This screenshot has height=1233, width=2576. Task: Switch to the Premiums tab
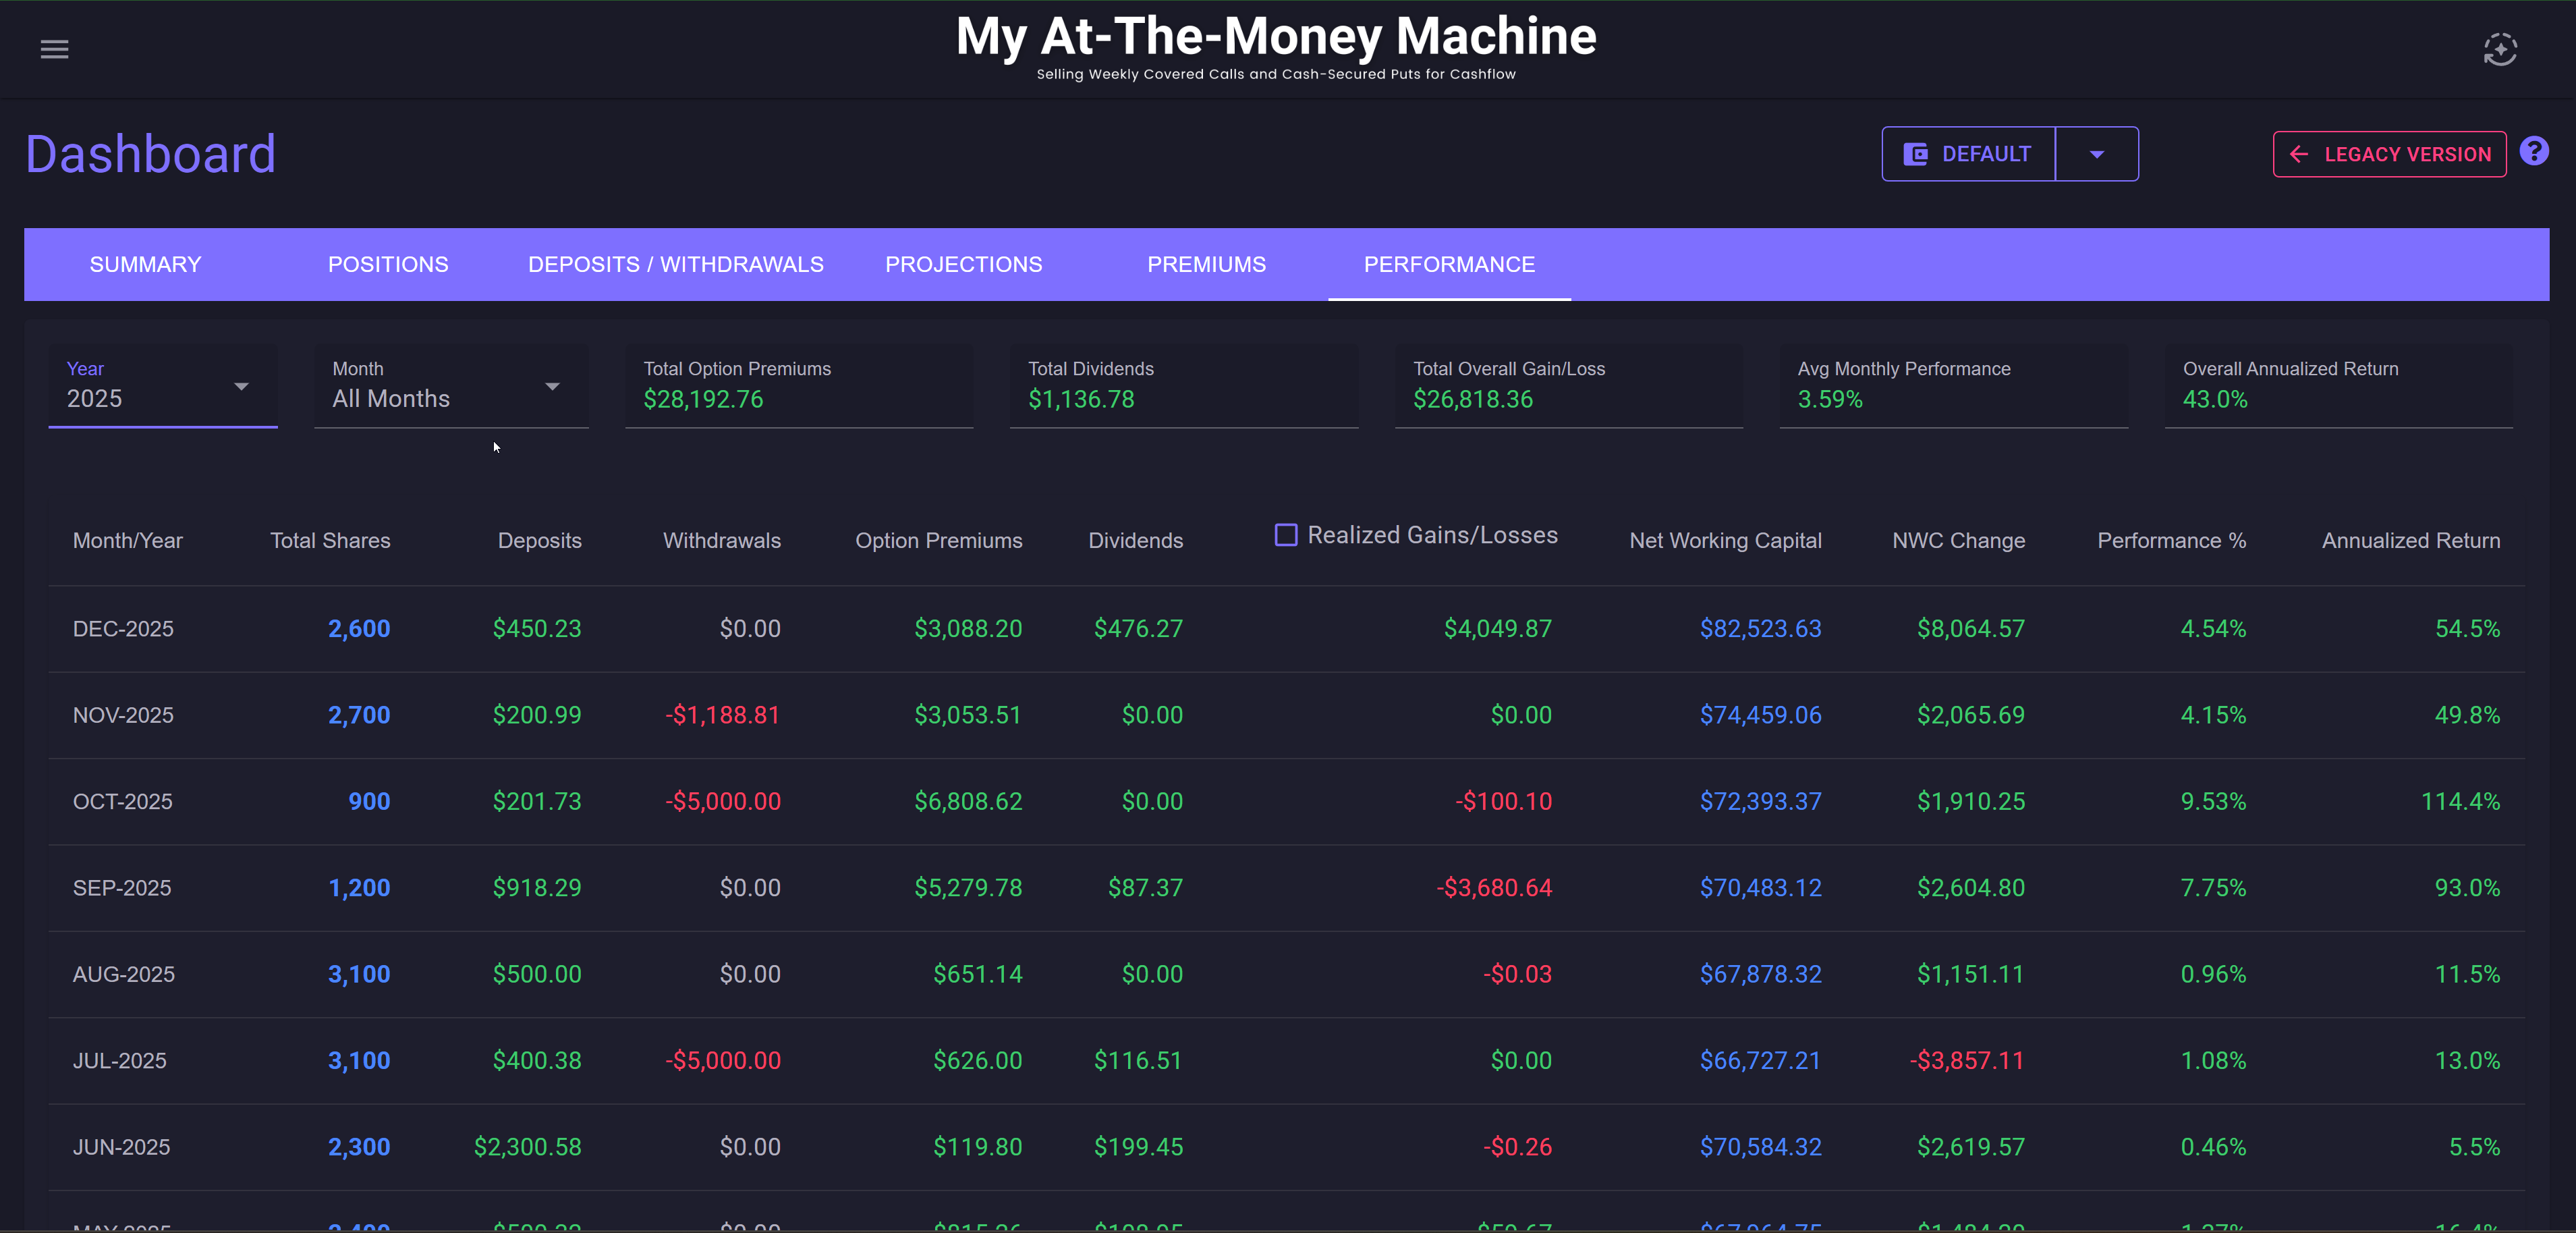[x=1206, y=264]
